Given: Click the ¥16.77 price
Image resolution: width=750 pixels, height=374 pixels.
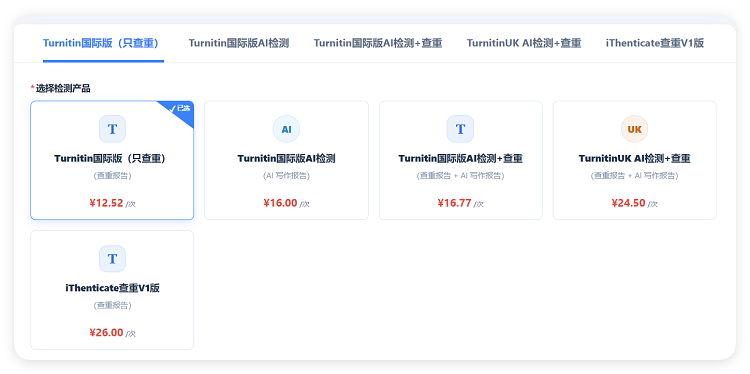Looking at the screenshot, I should 455,203.
